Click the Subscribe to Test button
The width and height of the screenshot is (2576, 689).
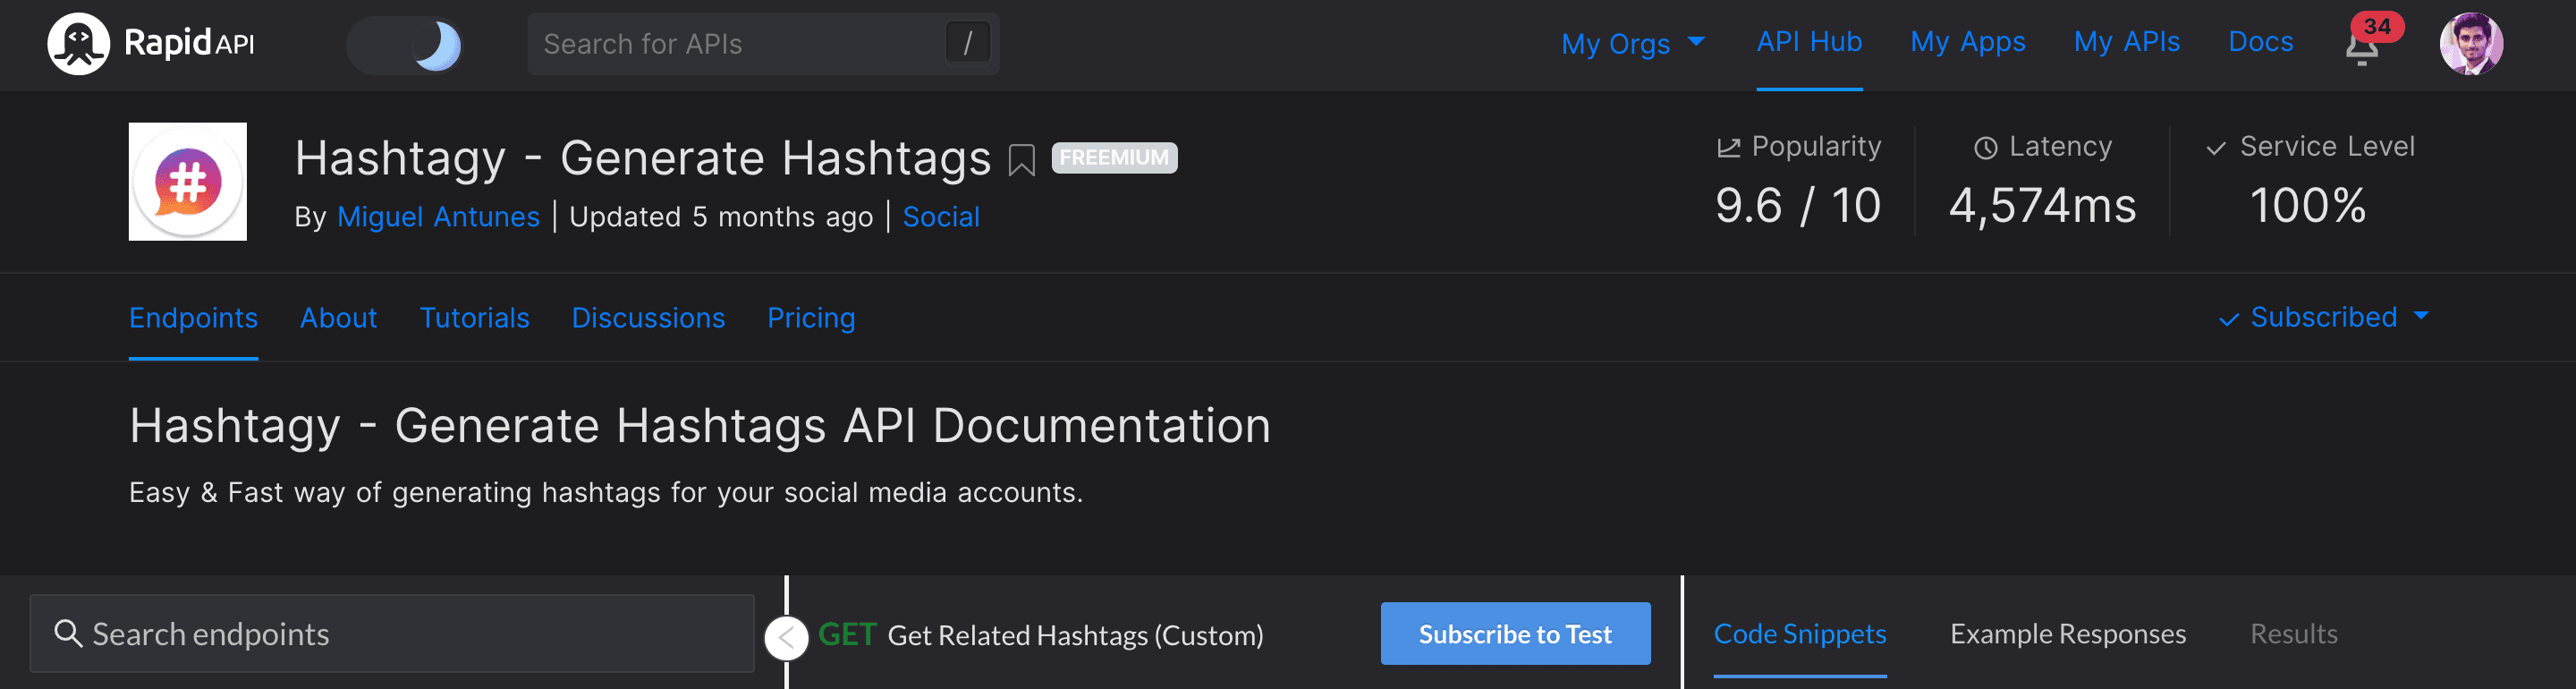click(x=1515, y=633)
